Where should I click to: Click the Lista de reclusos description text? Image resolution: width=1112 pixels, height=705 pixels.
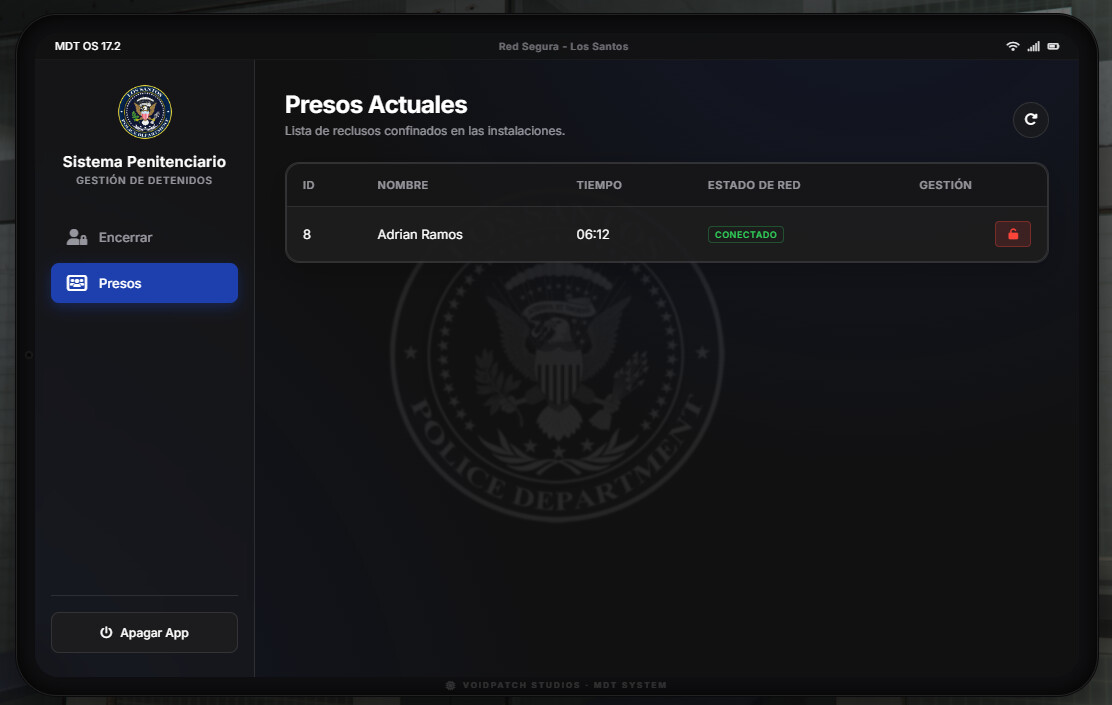pyautogui.click(x=425, y=131)
